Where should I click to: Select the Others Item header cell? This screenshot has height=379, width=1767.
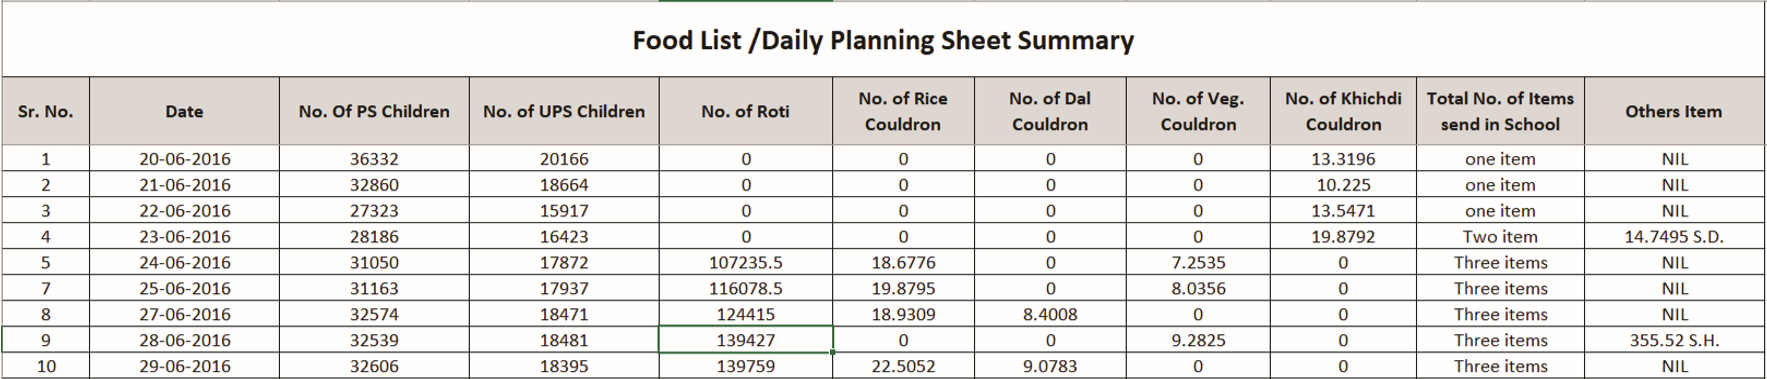point(1674,111)
